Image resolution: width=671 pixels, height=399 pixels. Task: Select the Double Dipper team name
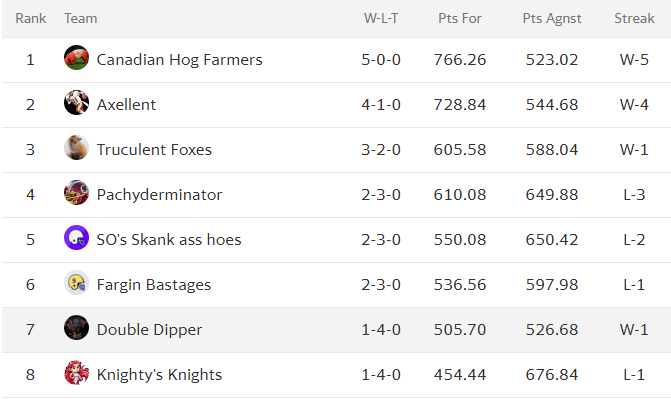click(x=149, y=330)
